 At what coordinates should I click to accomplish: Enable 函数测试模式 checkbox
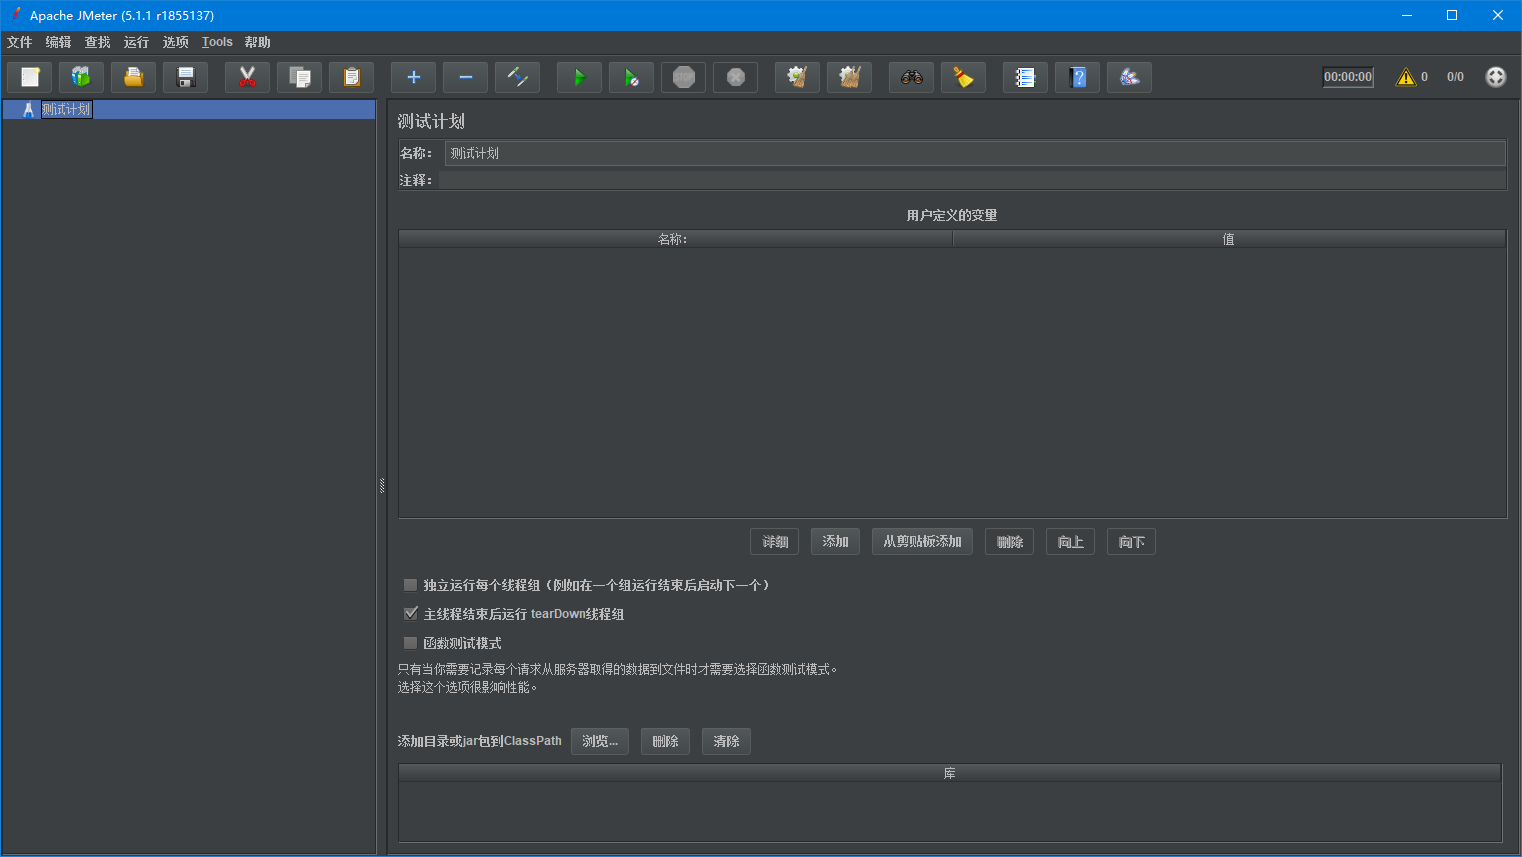(x=410, y=643)
